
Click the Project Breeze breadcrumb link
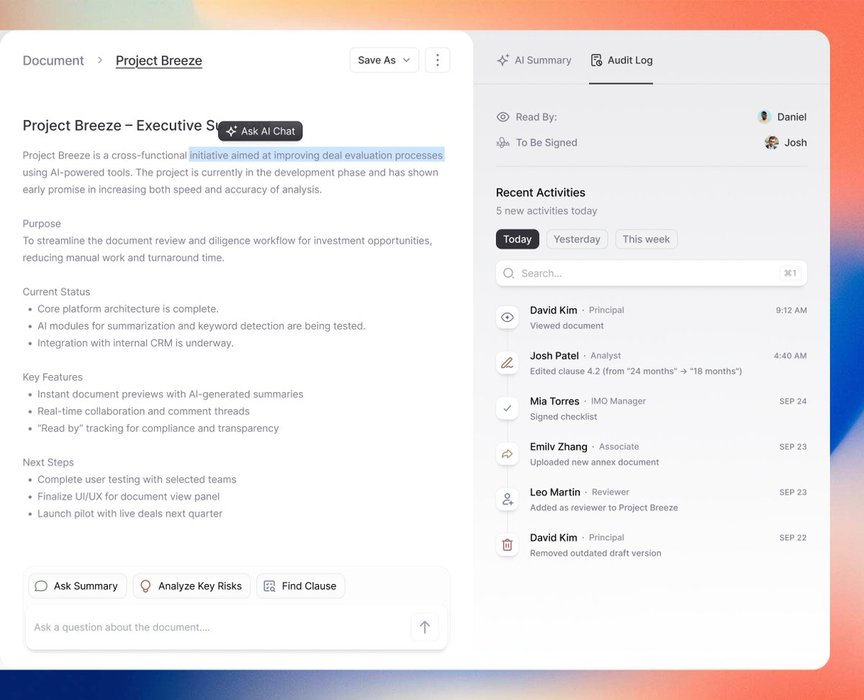[159, 61]
